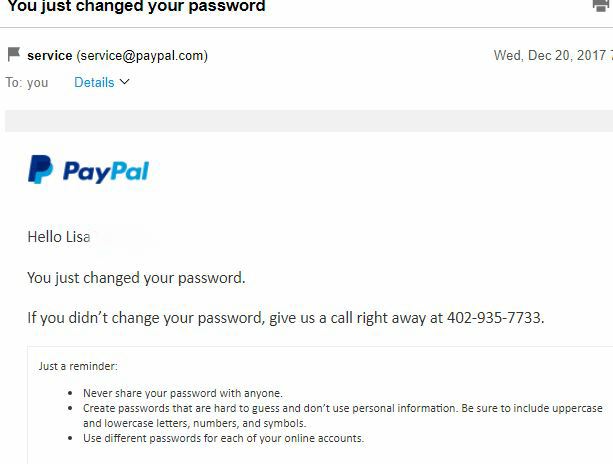The image size is (613, 464).
Task: Expand the chevron arrow next to Details
Action: coord(125,82)
